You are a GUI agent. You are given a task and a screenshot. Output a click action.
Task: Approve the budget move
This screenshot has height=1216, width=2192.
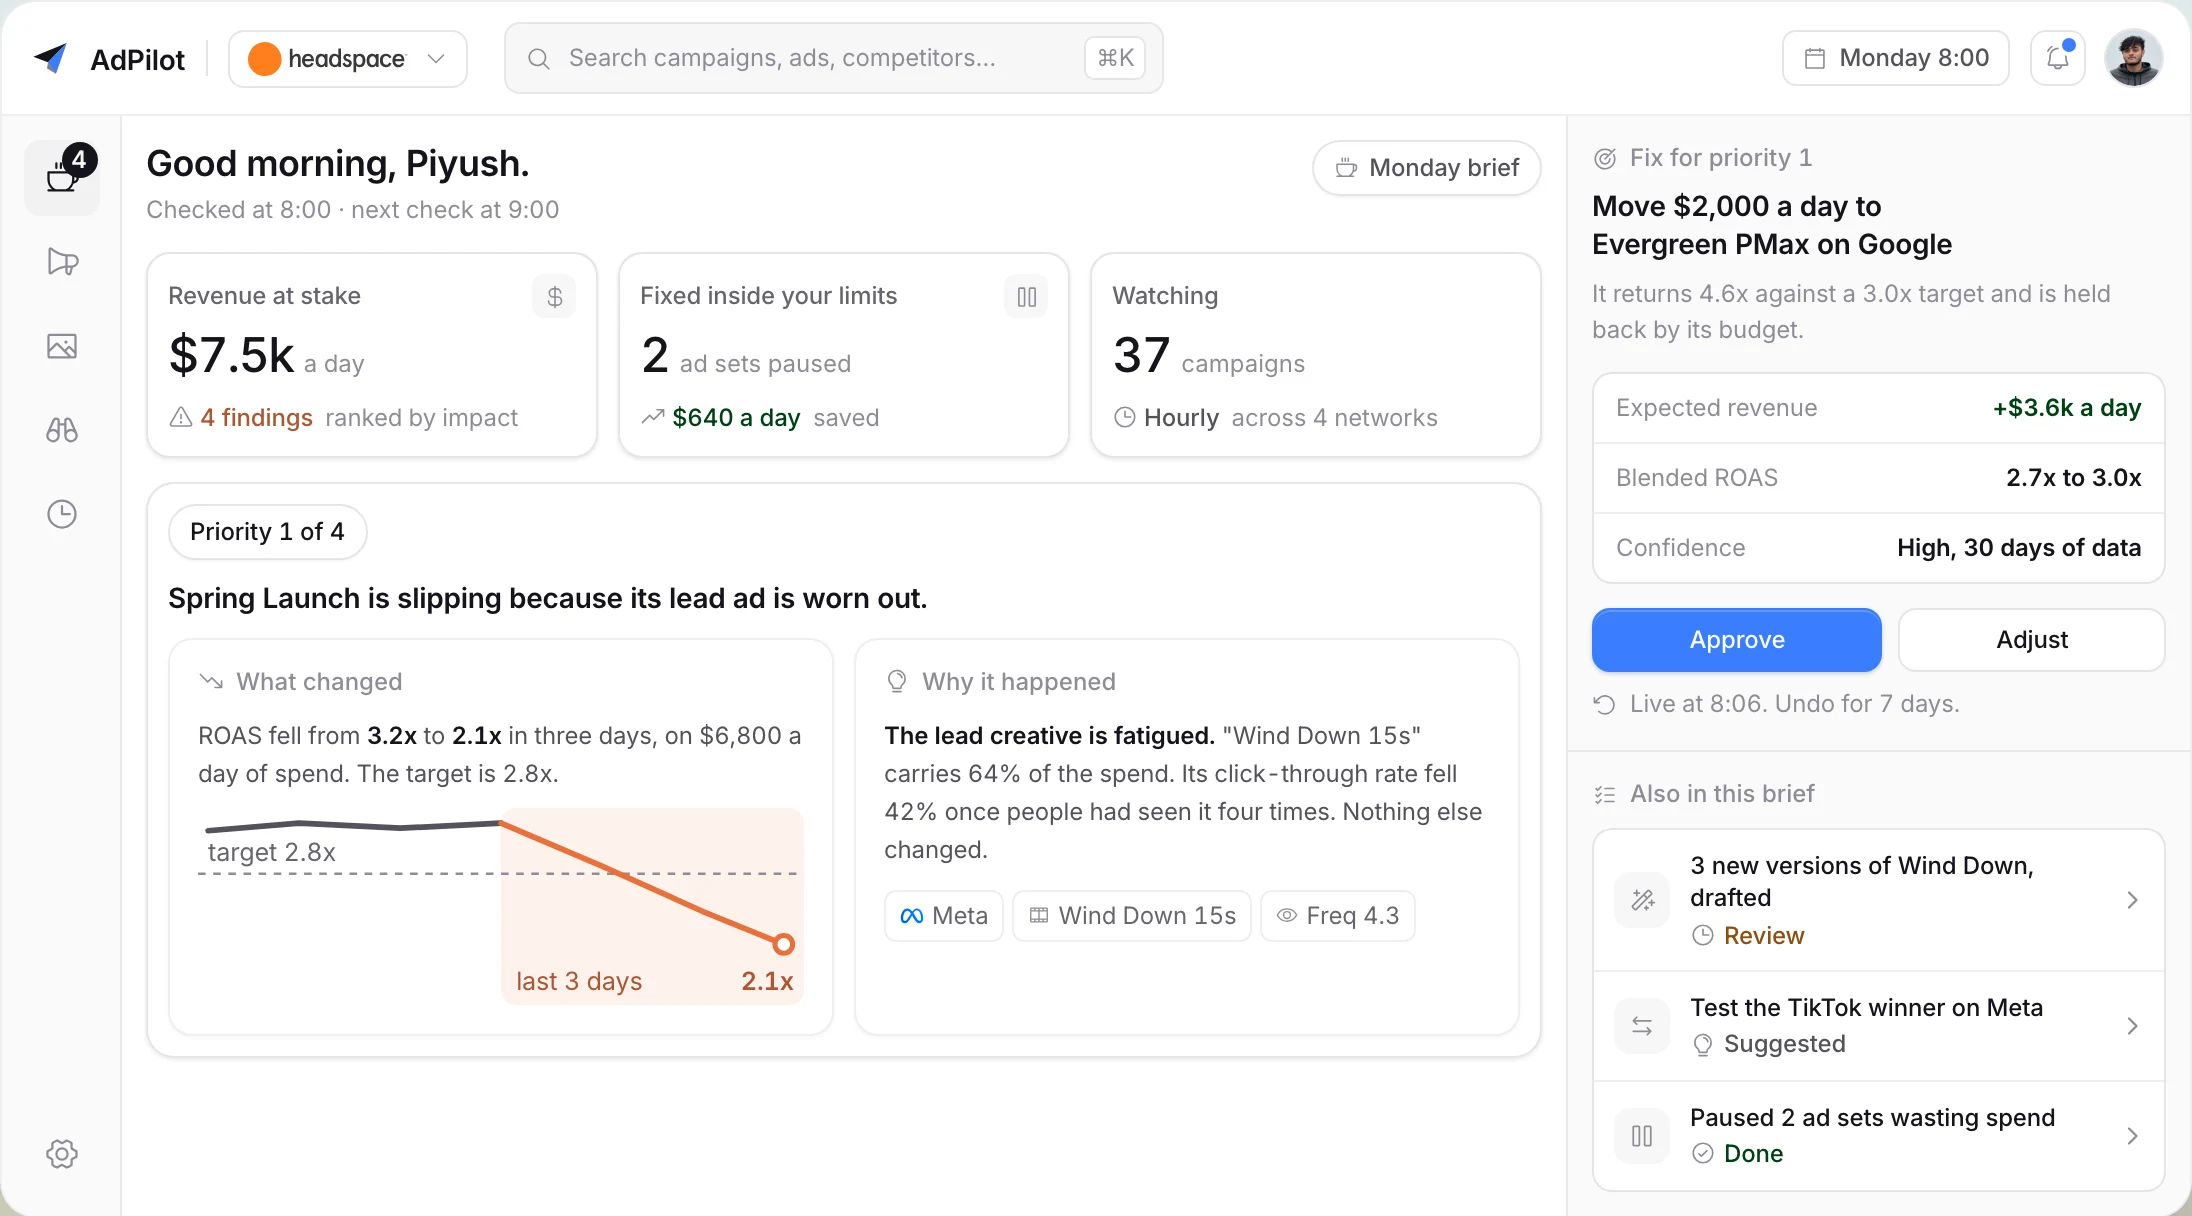(1737, 640)
